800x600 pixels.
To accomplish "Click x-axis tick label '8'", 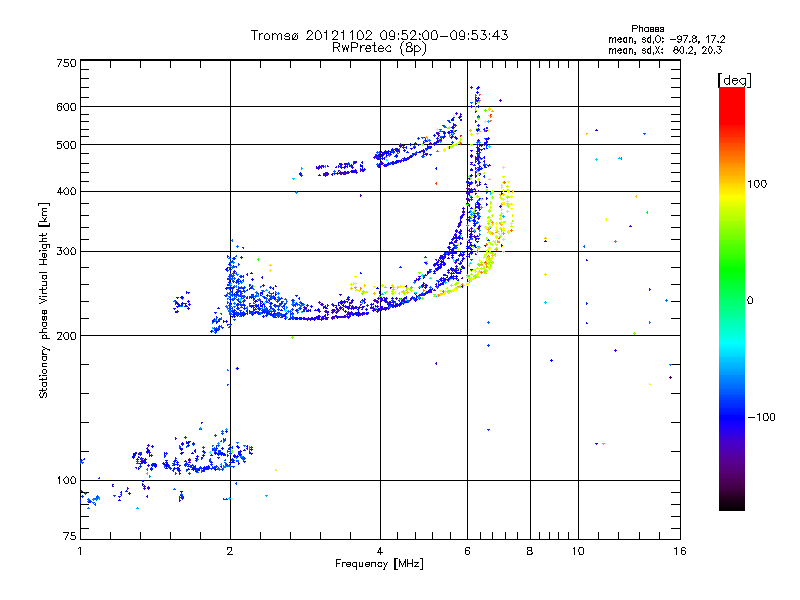I will (x=530, y=551).
